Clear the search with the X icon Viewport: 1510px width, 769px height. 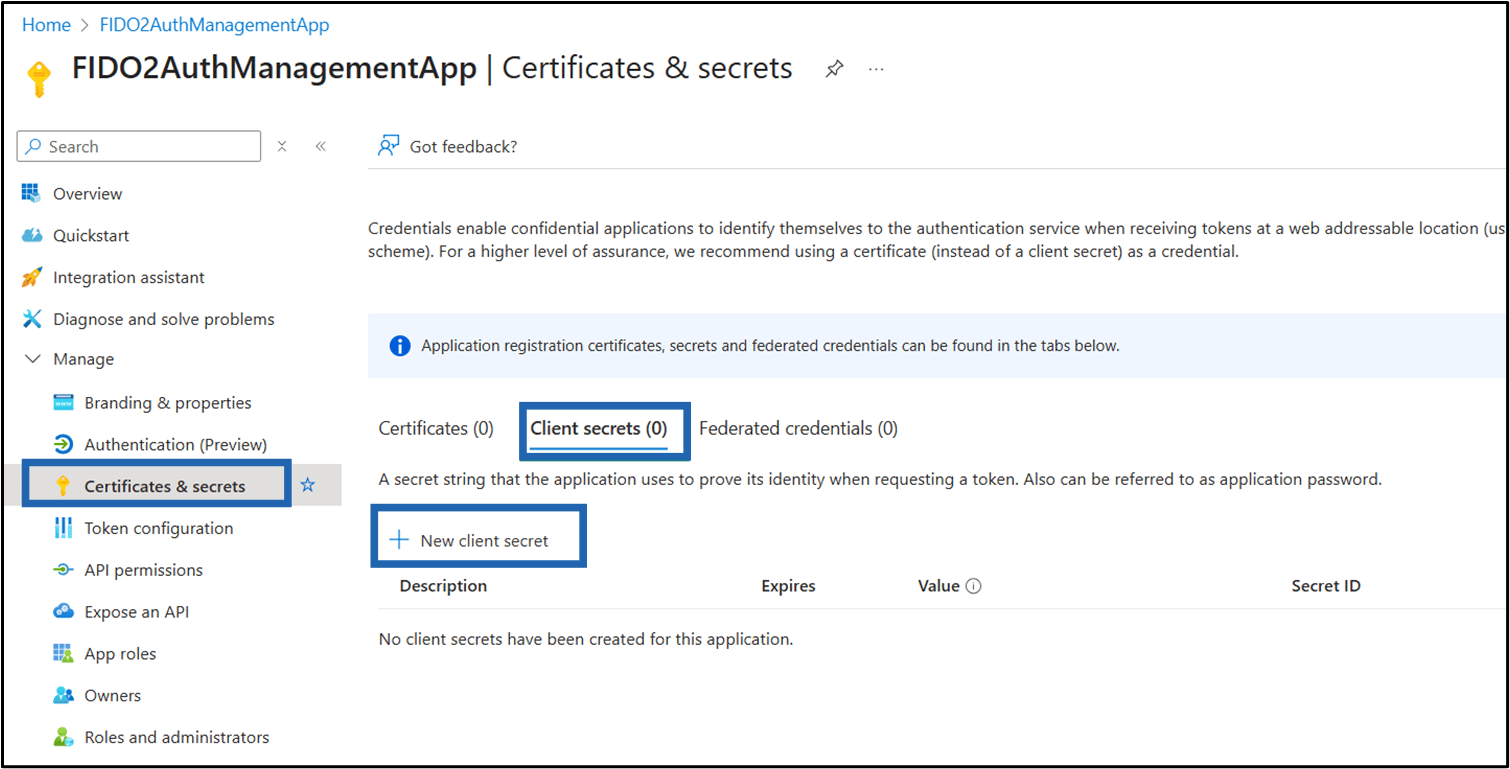282,146
